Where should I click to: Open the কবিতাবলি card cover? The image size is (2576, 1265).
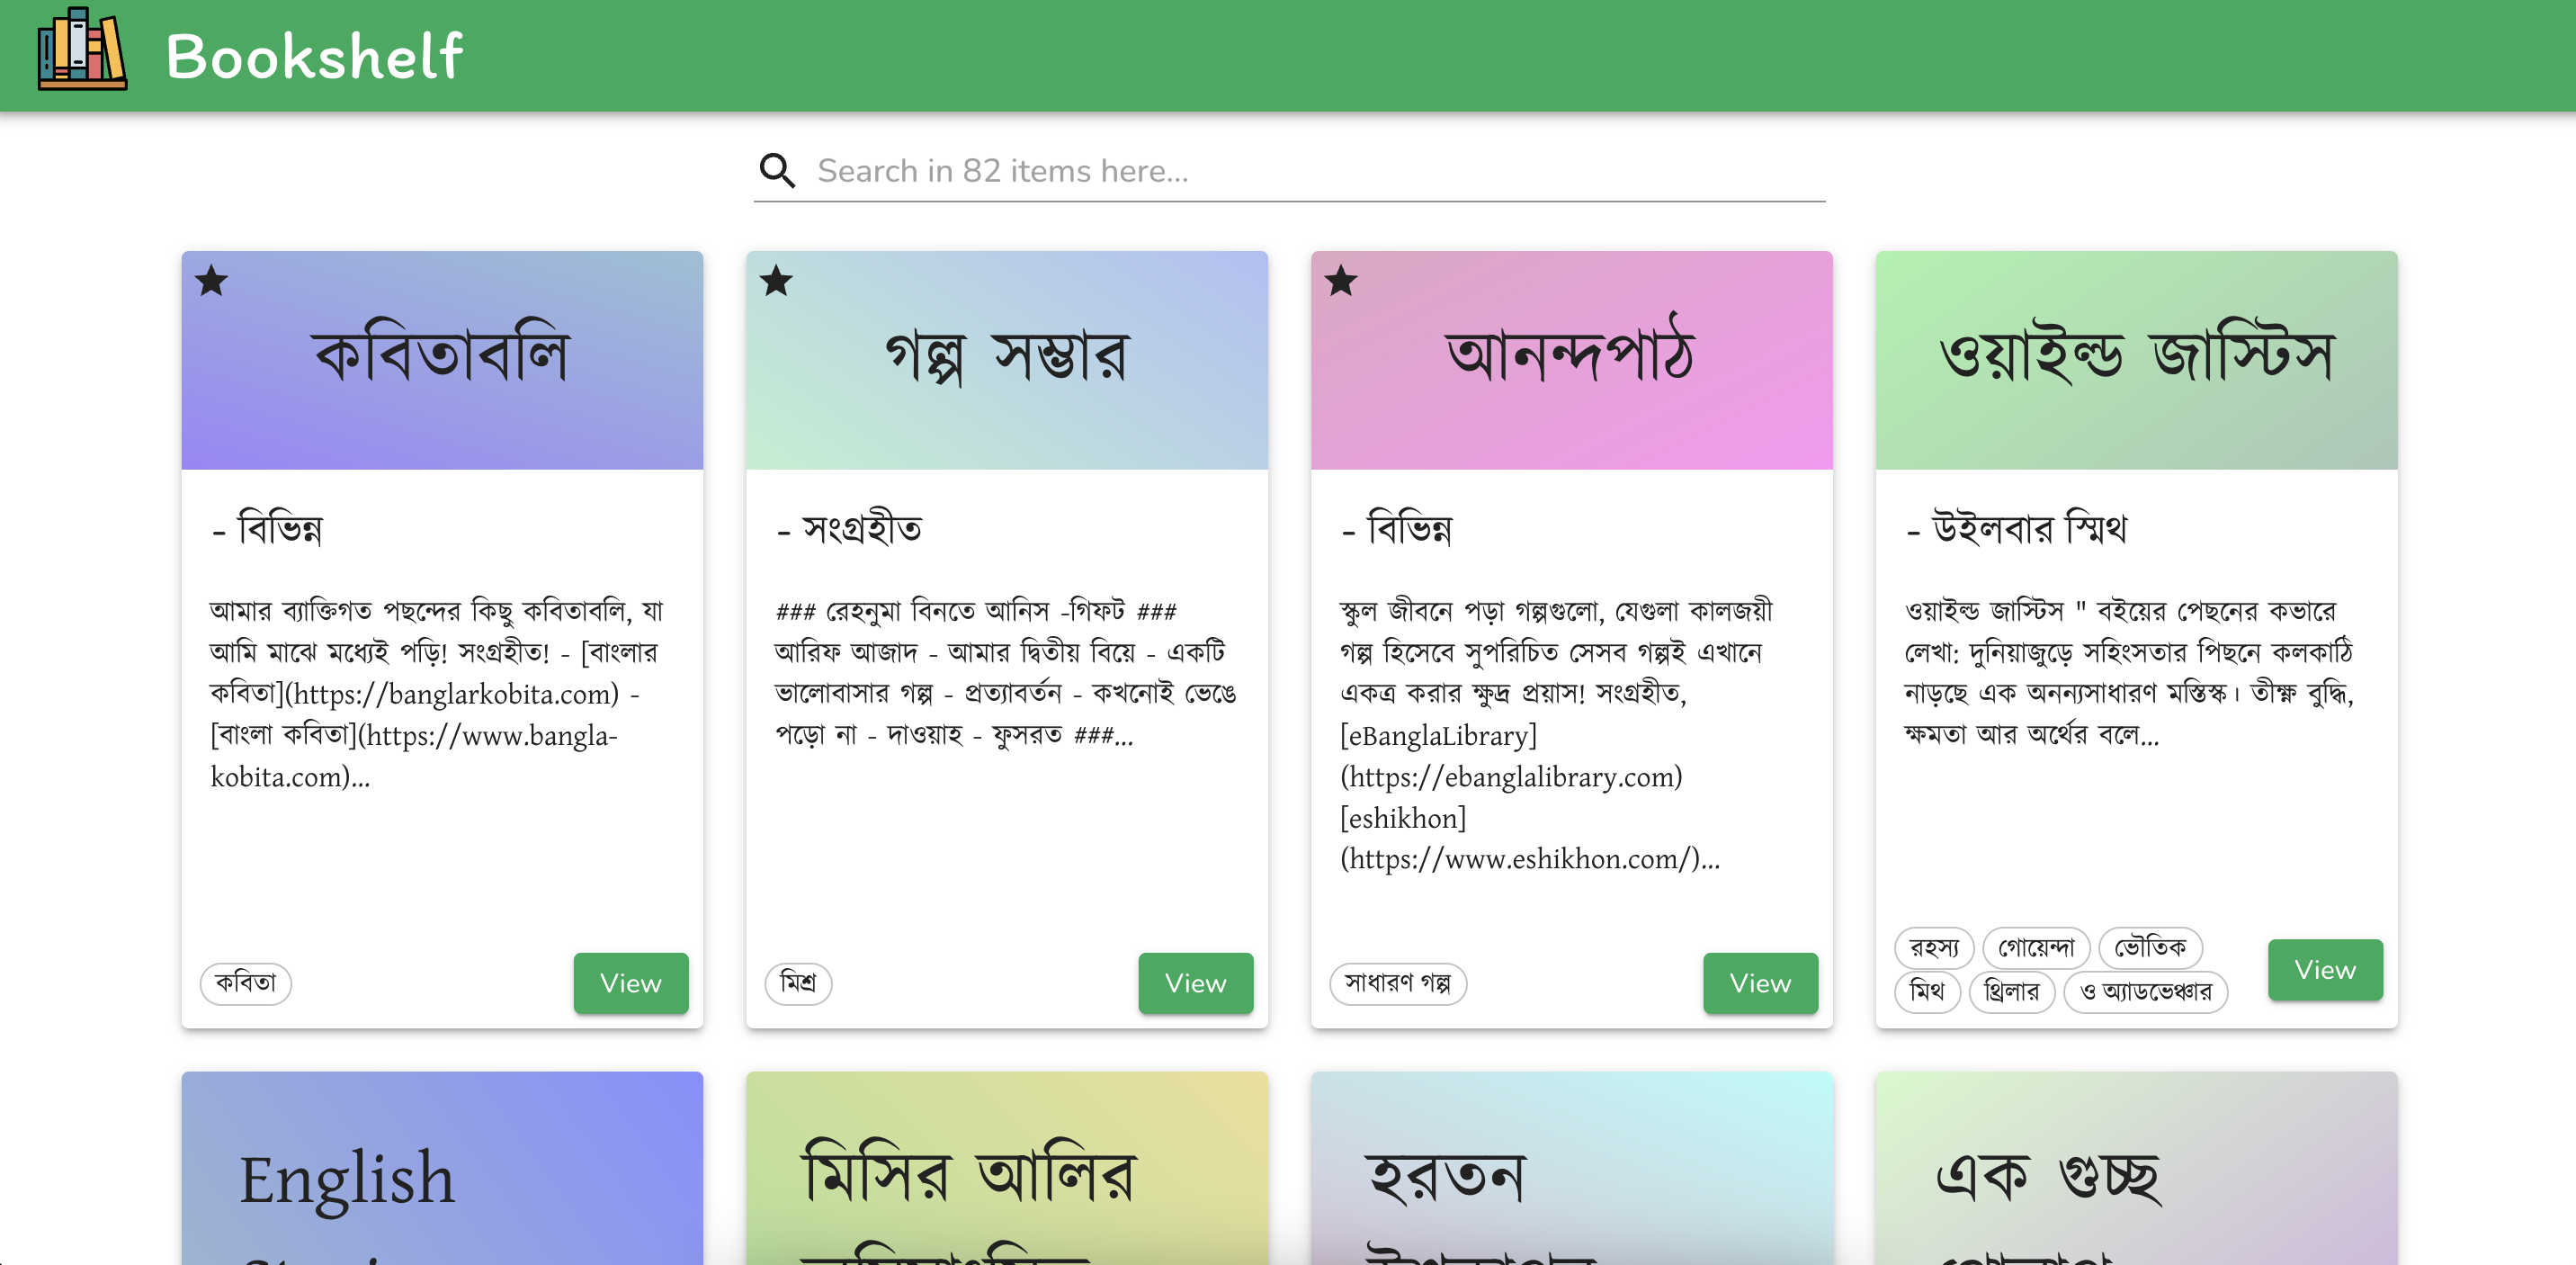[x=442, y=360]
